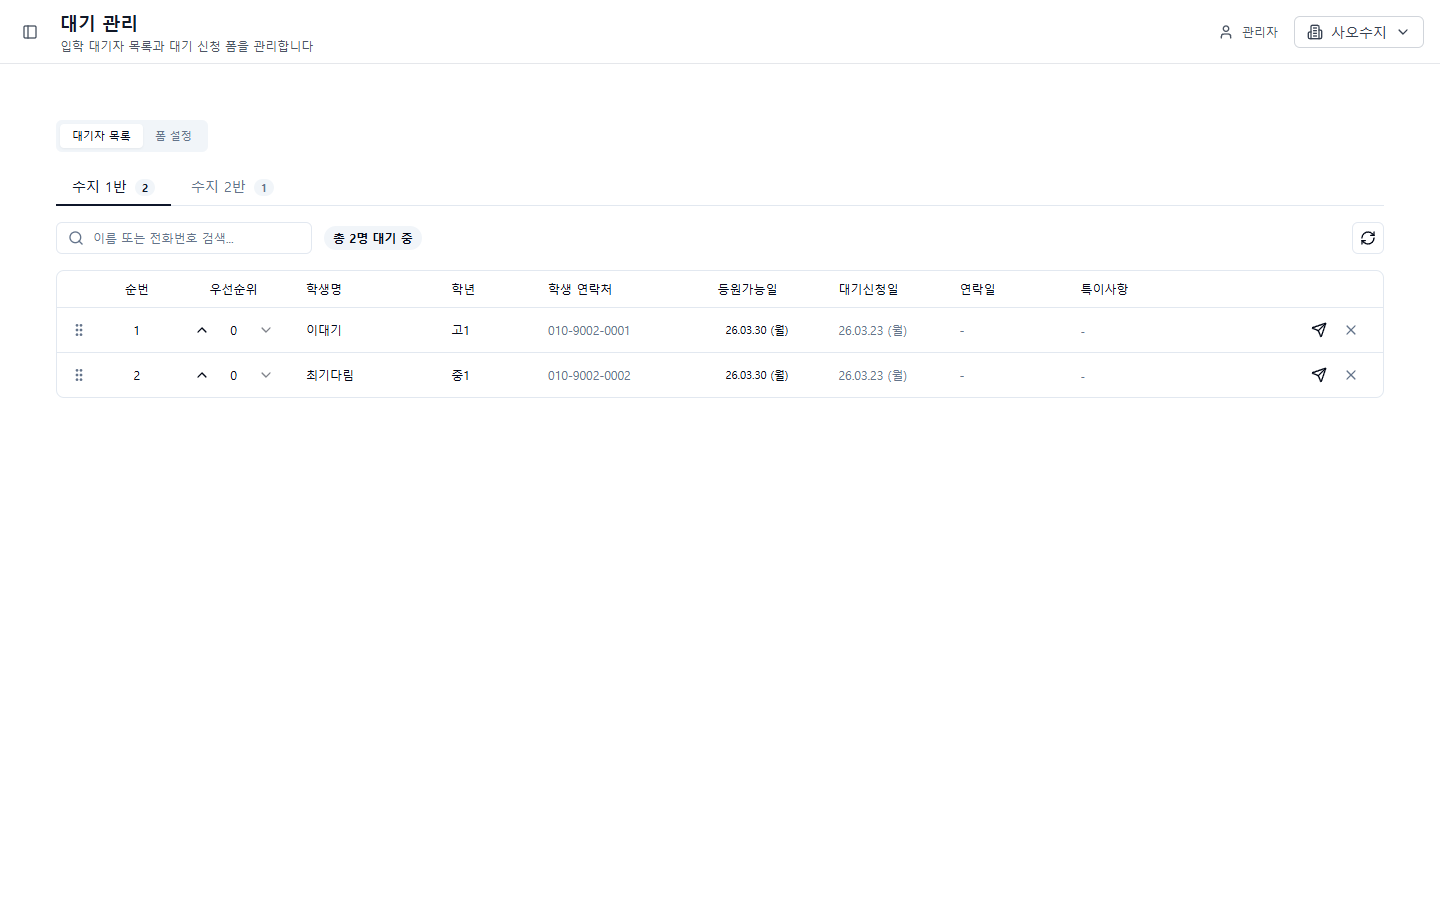Click the 총 2명 대기 중 badge

pos(373,237)
